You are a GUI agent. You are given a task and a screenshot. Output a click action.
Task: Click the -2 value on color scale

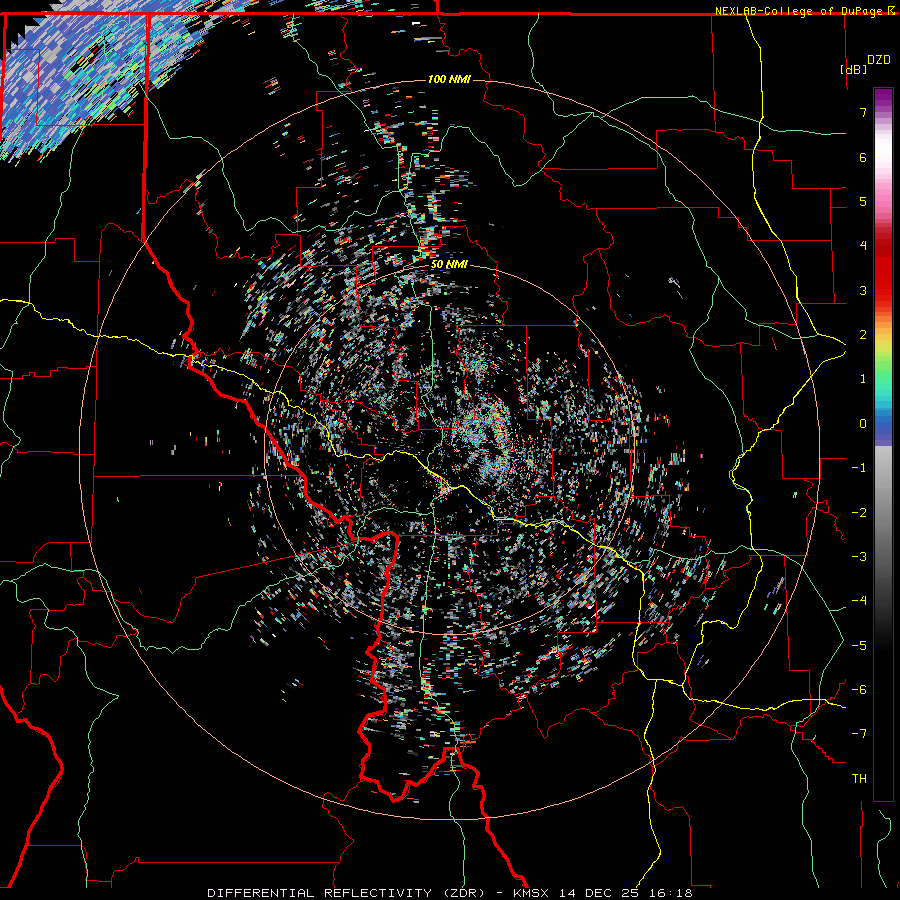click(859, 513)
